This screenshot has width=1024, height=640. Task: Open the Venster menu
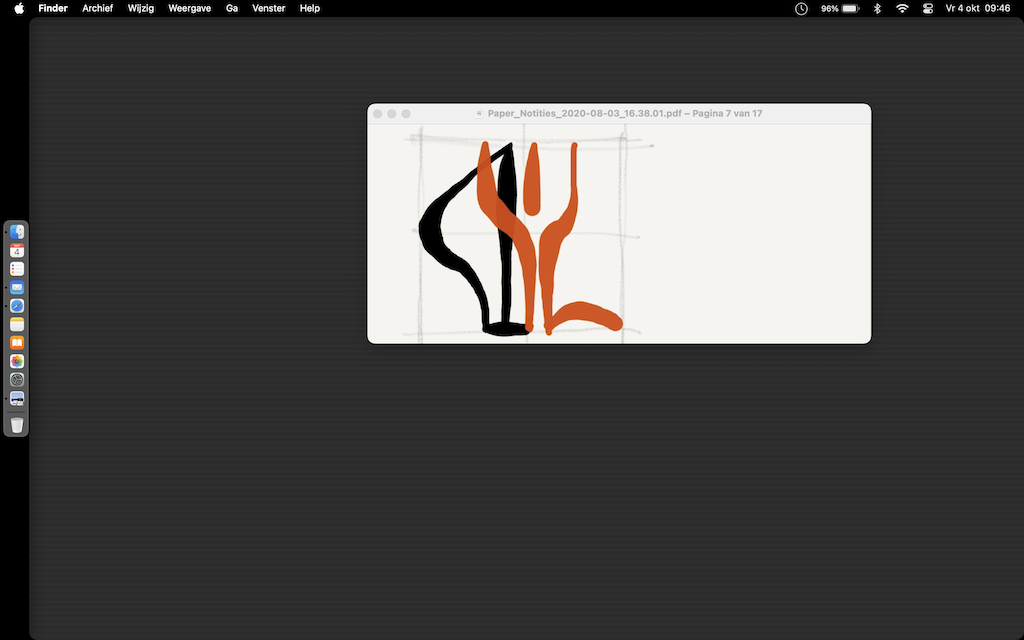pos(268,8)
